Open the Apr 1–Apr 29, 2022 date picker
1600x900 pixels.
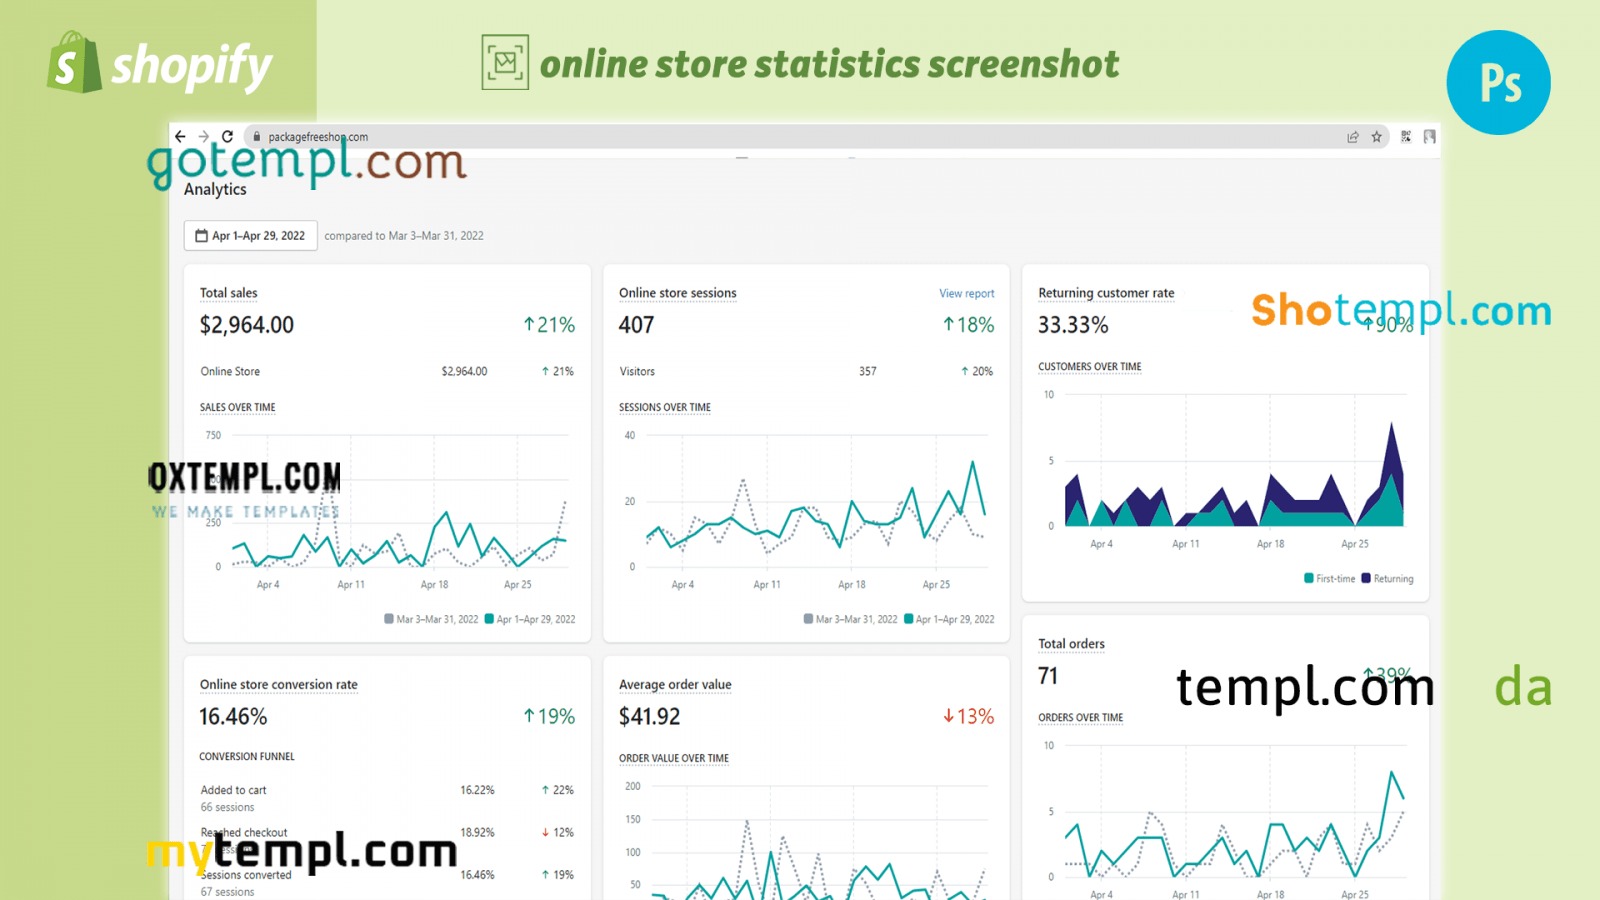pos(251,236)
